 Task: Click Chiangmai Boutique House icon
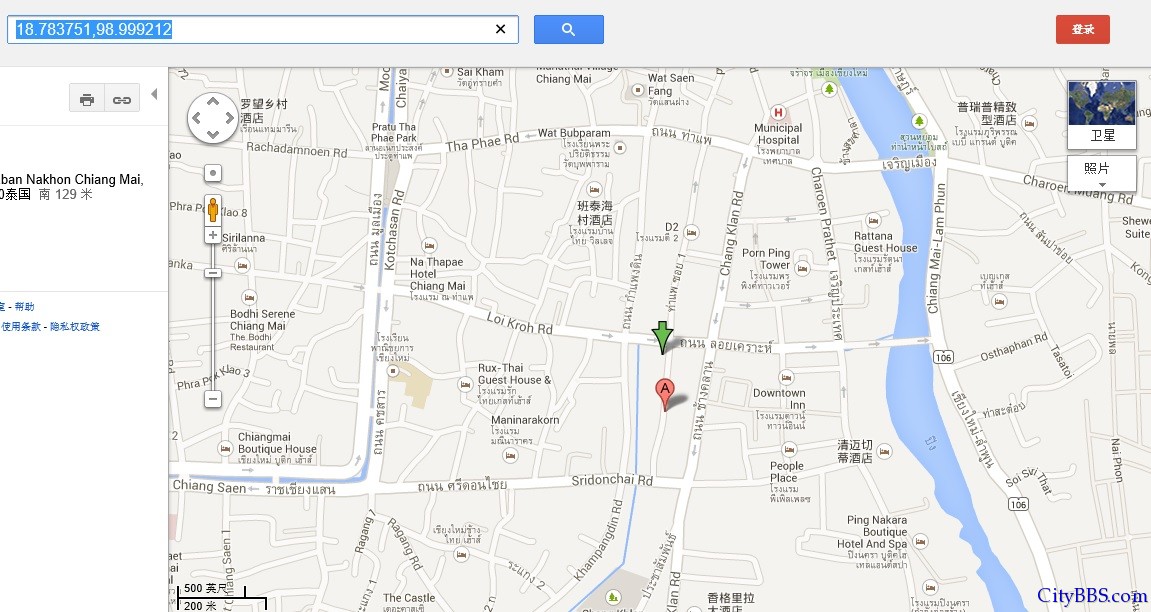click(225, 448)
